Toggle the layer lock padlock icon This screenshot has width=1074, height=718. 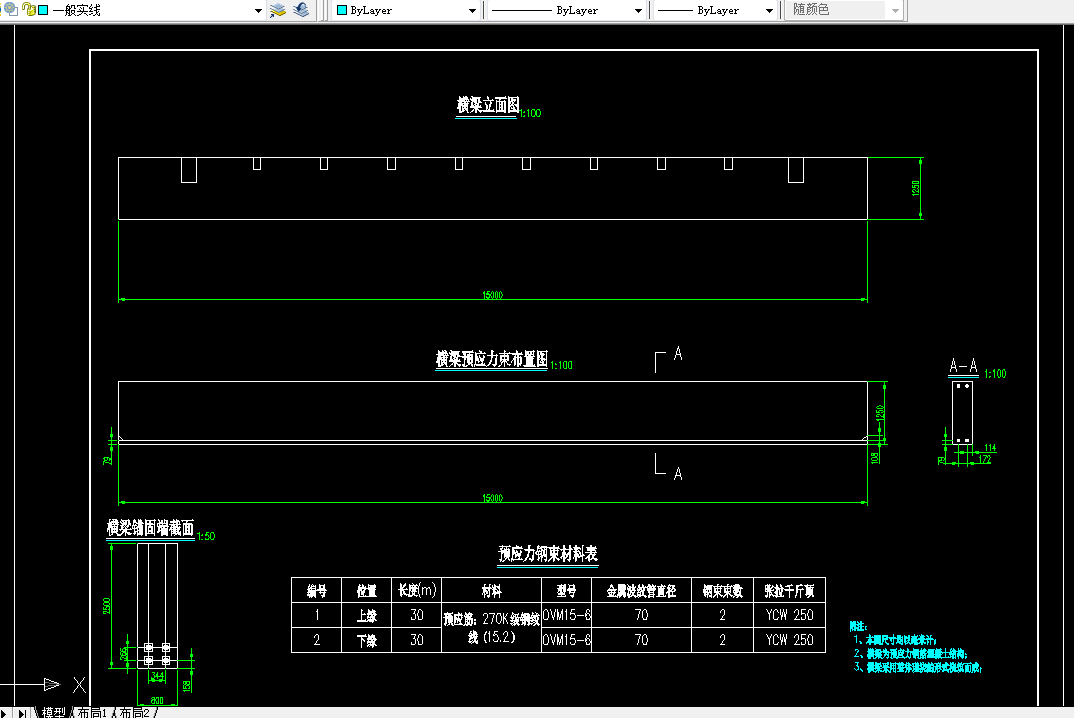[29, 10]
